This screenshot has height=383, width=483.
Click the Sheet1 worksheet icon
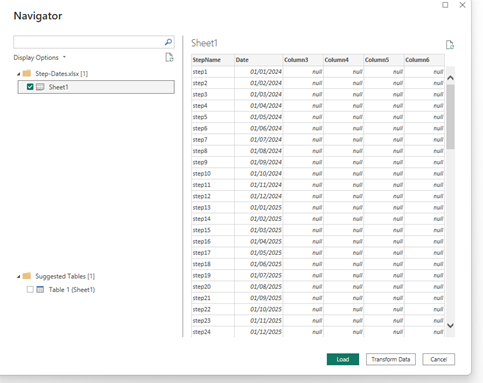click(x=40, y=87)
